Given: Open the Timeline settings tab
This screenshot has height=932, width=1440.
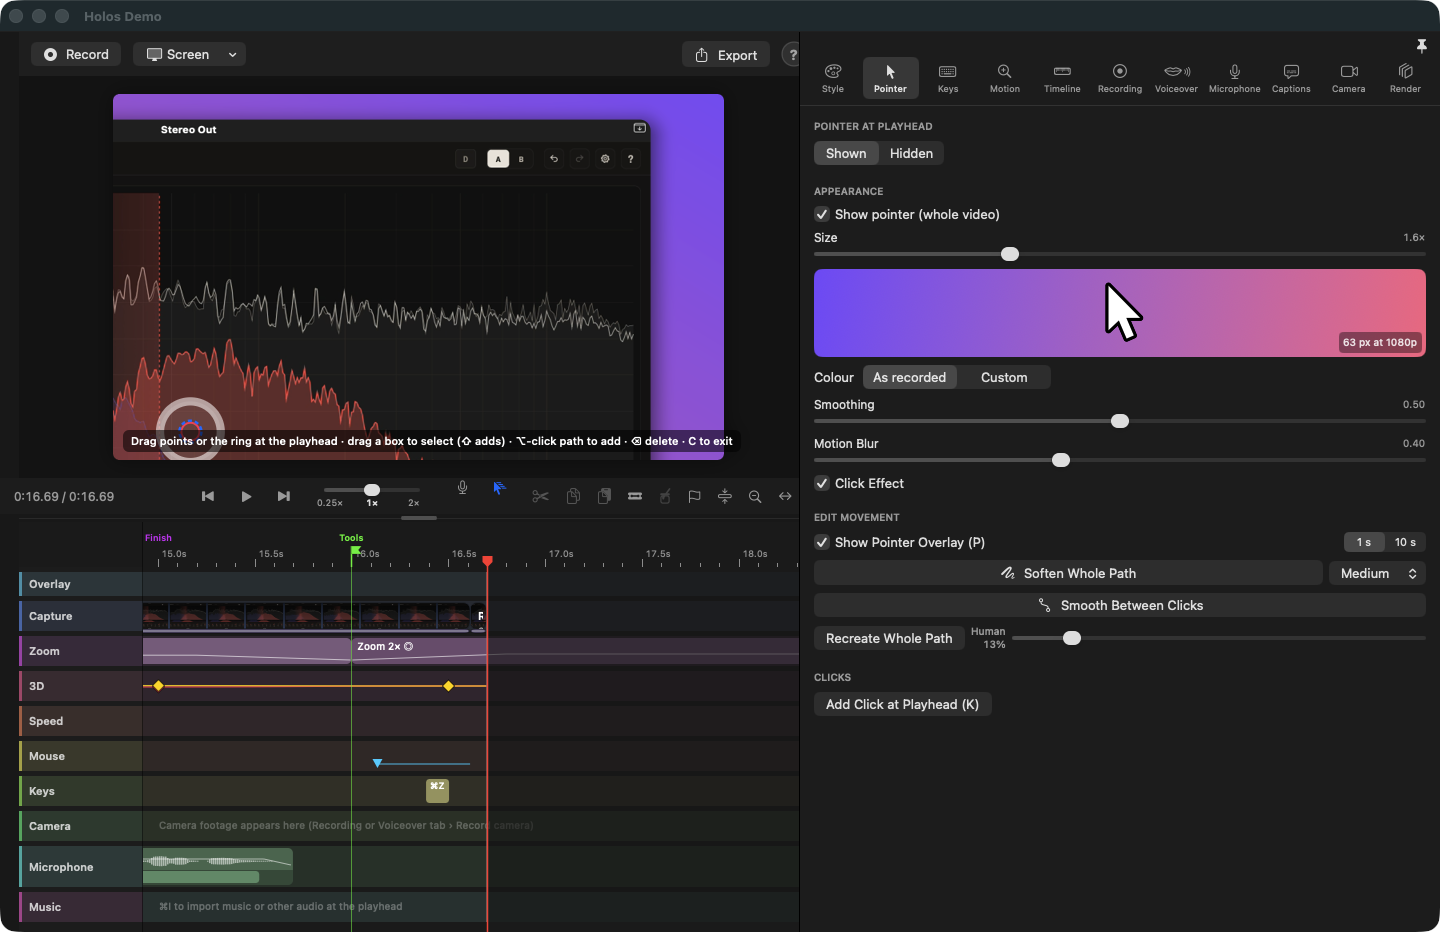Looking at the screenshot, I should [1062, 78].
